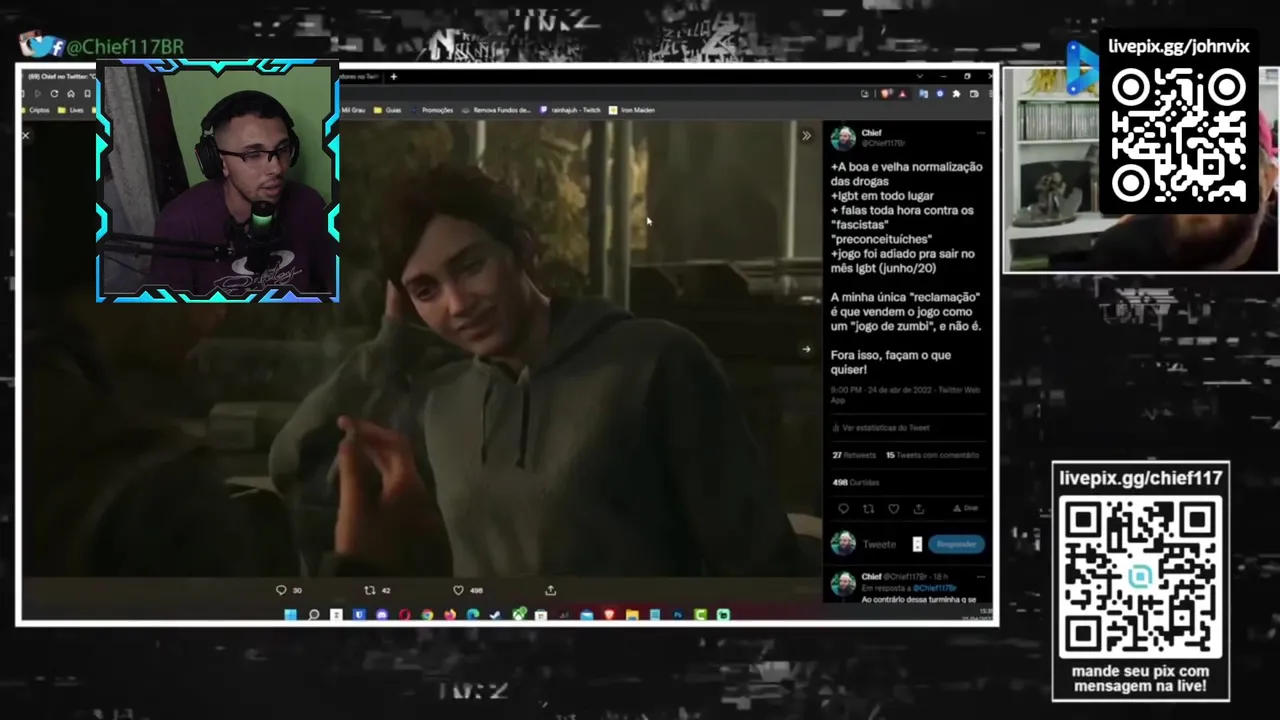The width and height of the screenshot is (1280, 720).
Task: Click the like heart showing 498 under image
Action: coord(458,590)
